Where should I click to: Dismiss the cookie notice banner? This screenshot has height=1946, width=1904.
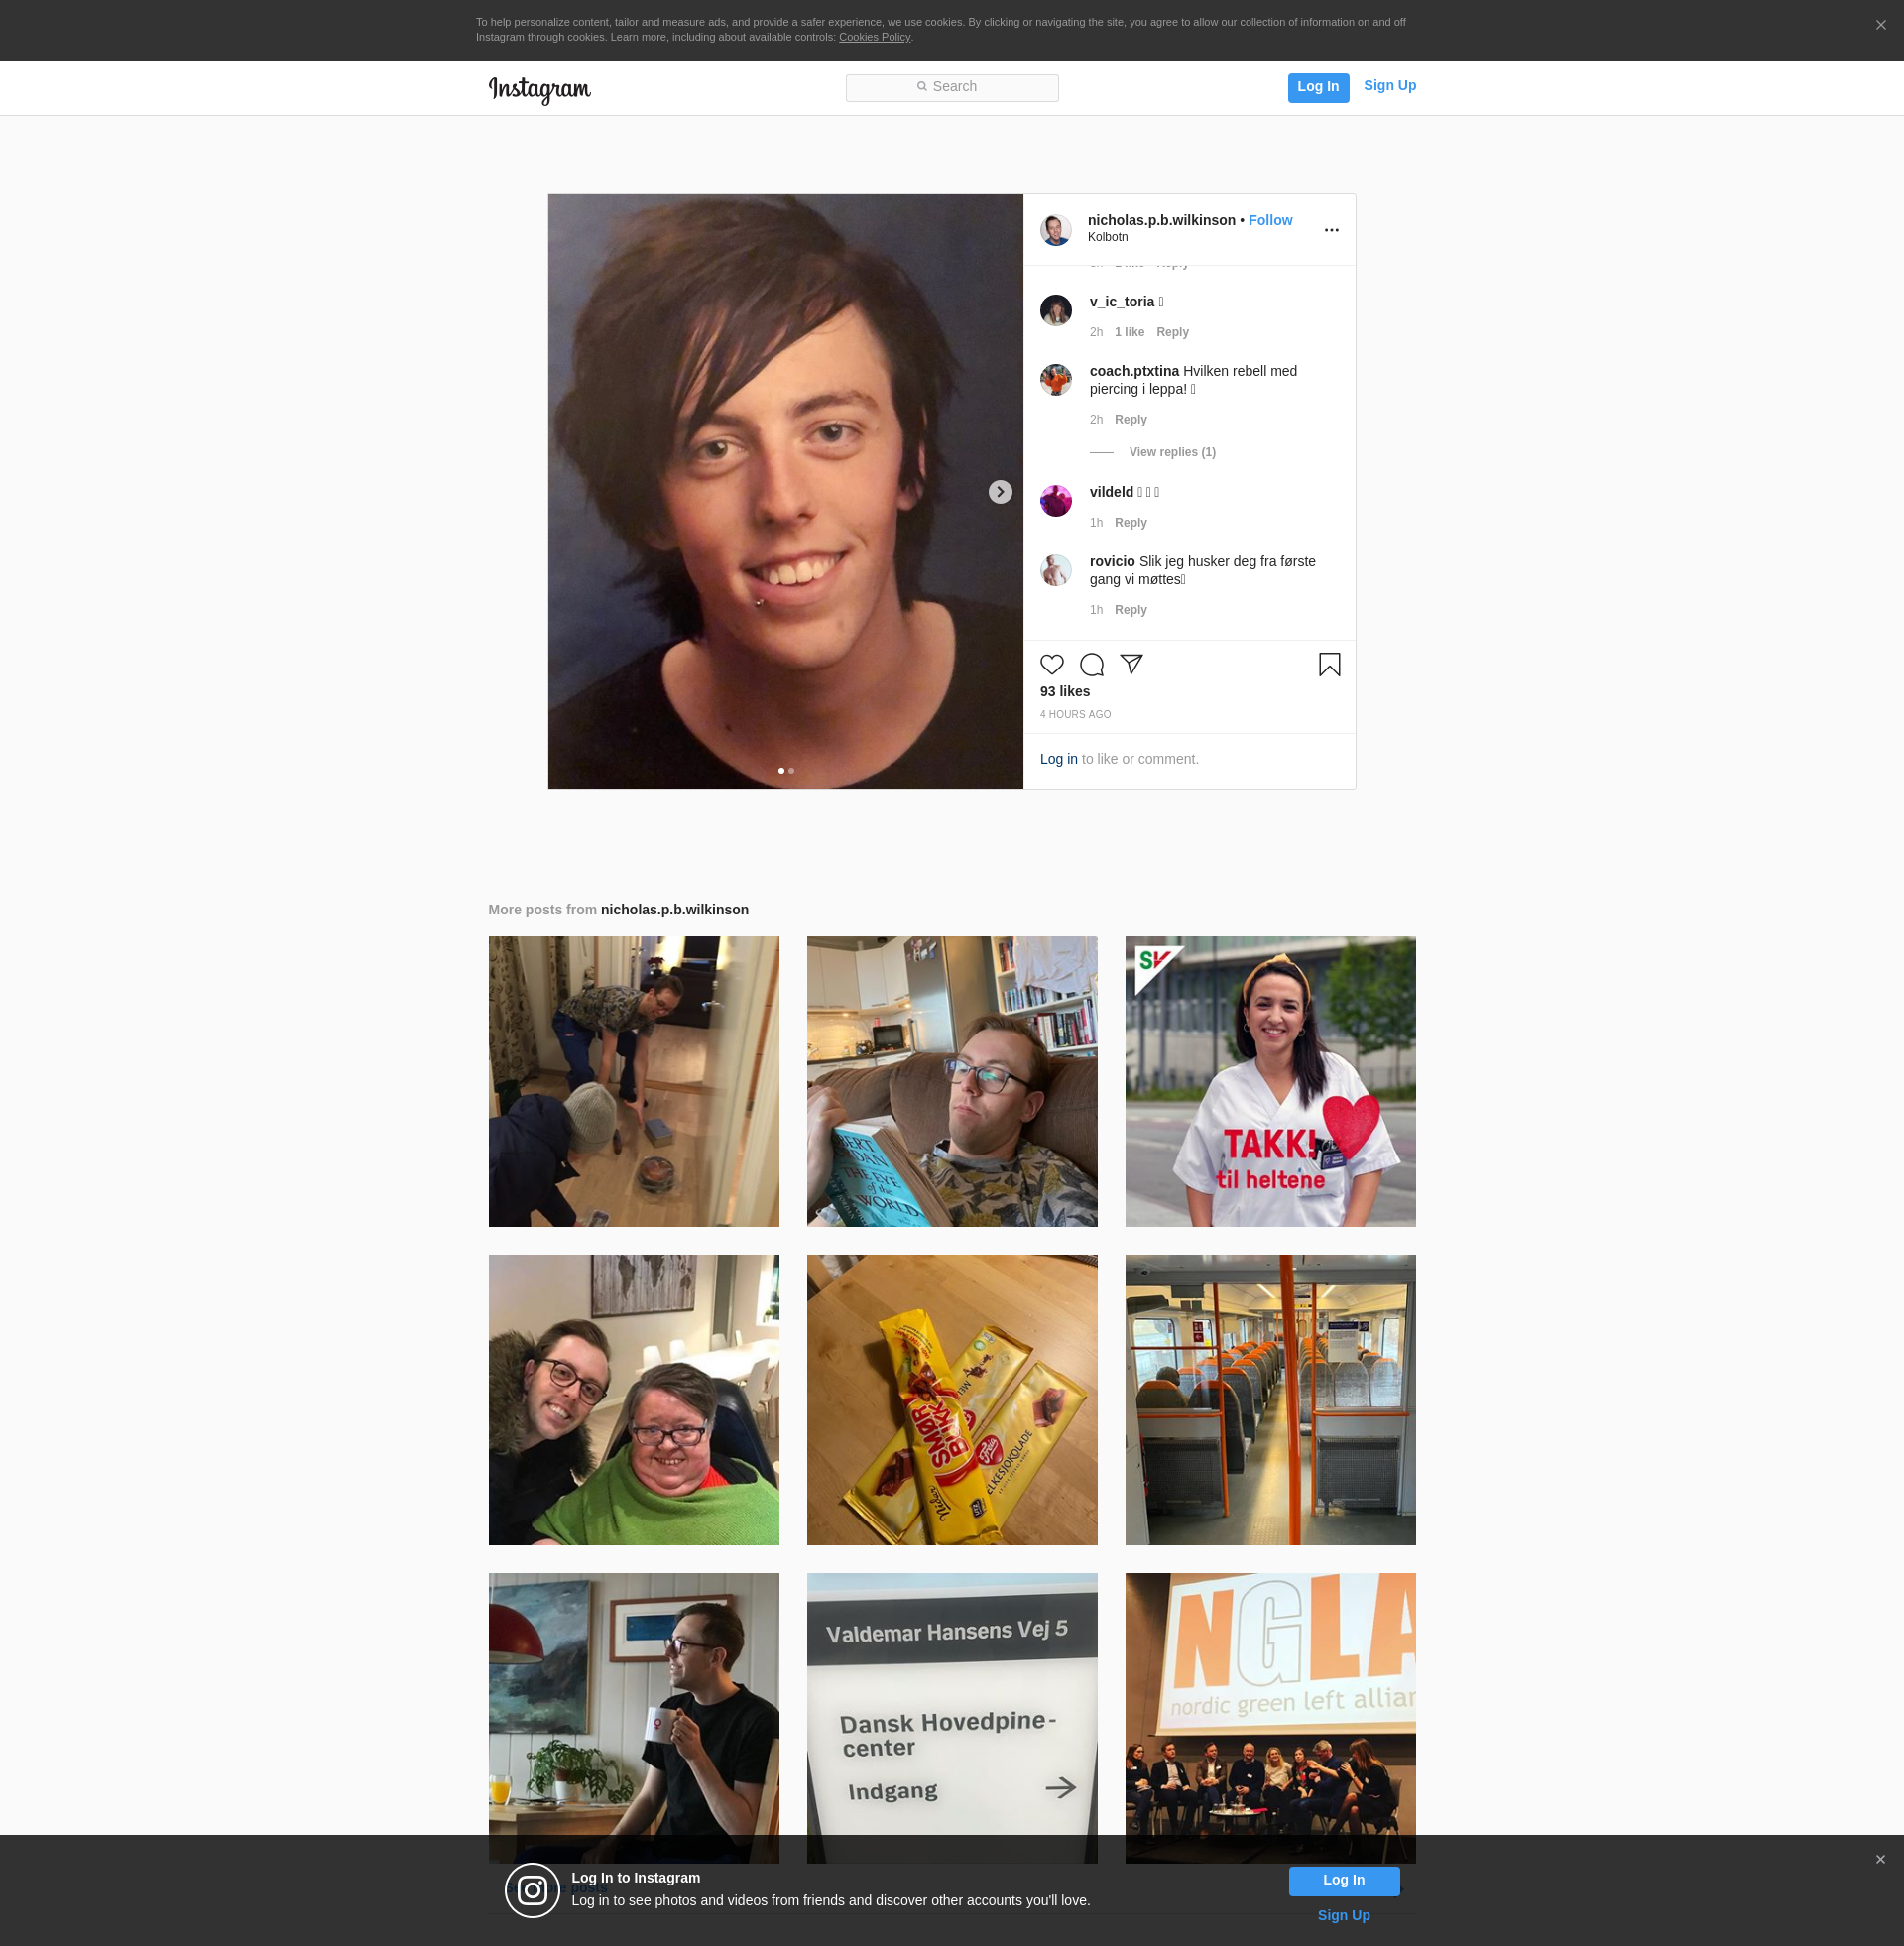(1880, 25)
